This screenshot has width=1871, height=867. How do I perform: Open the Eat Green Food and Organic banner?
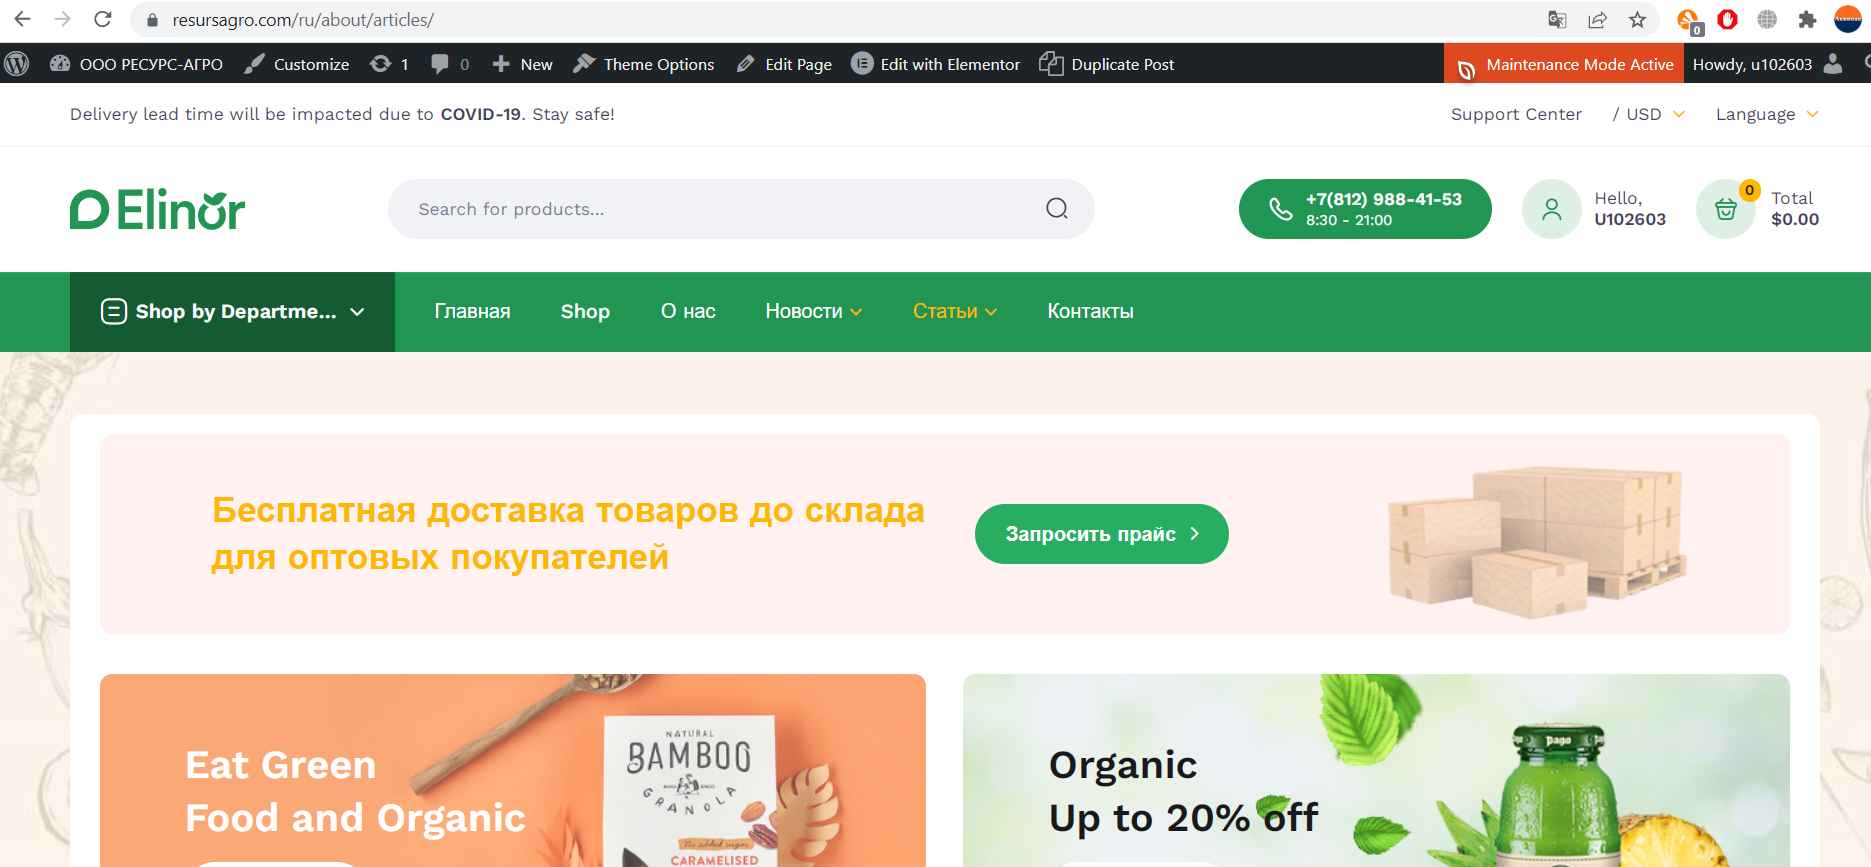pos(513,770)
